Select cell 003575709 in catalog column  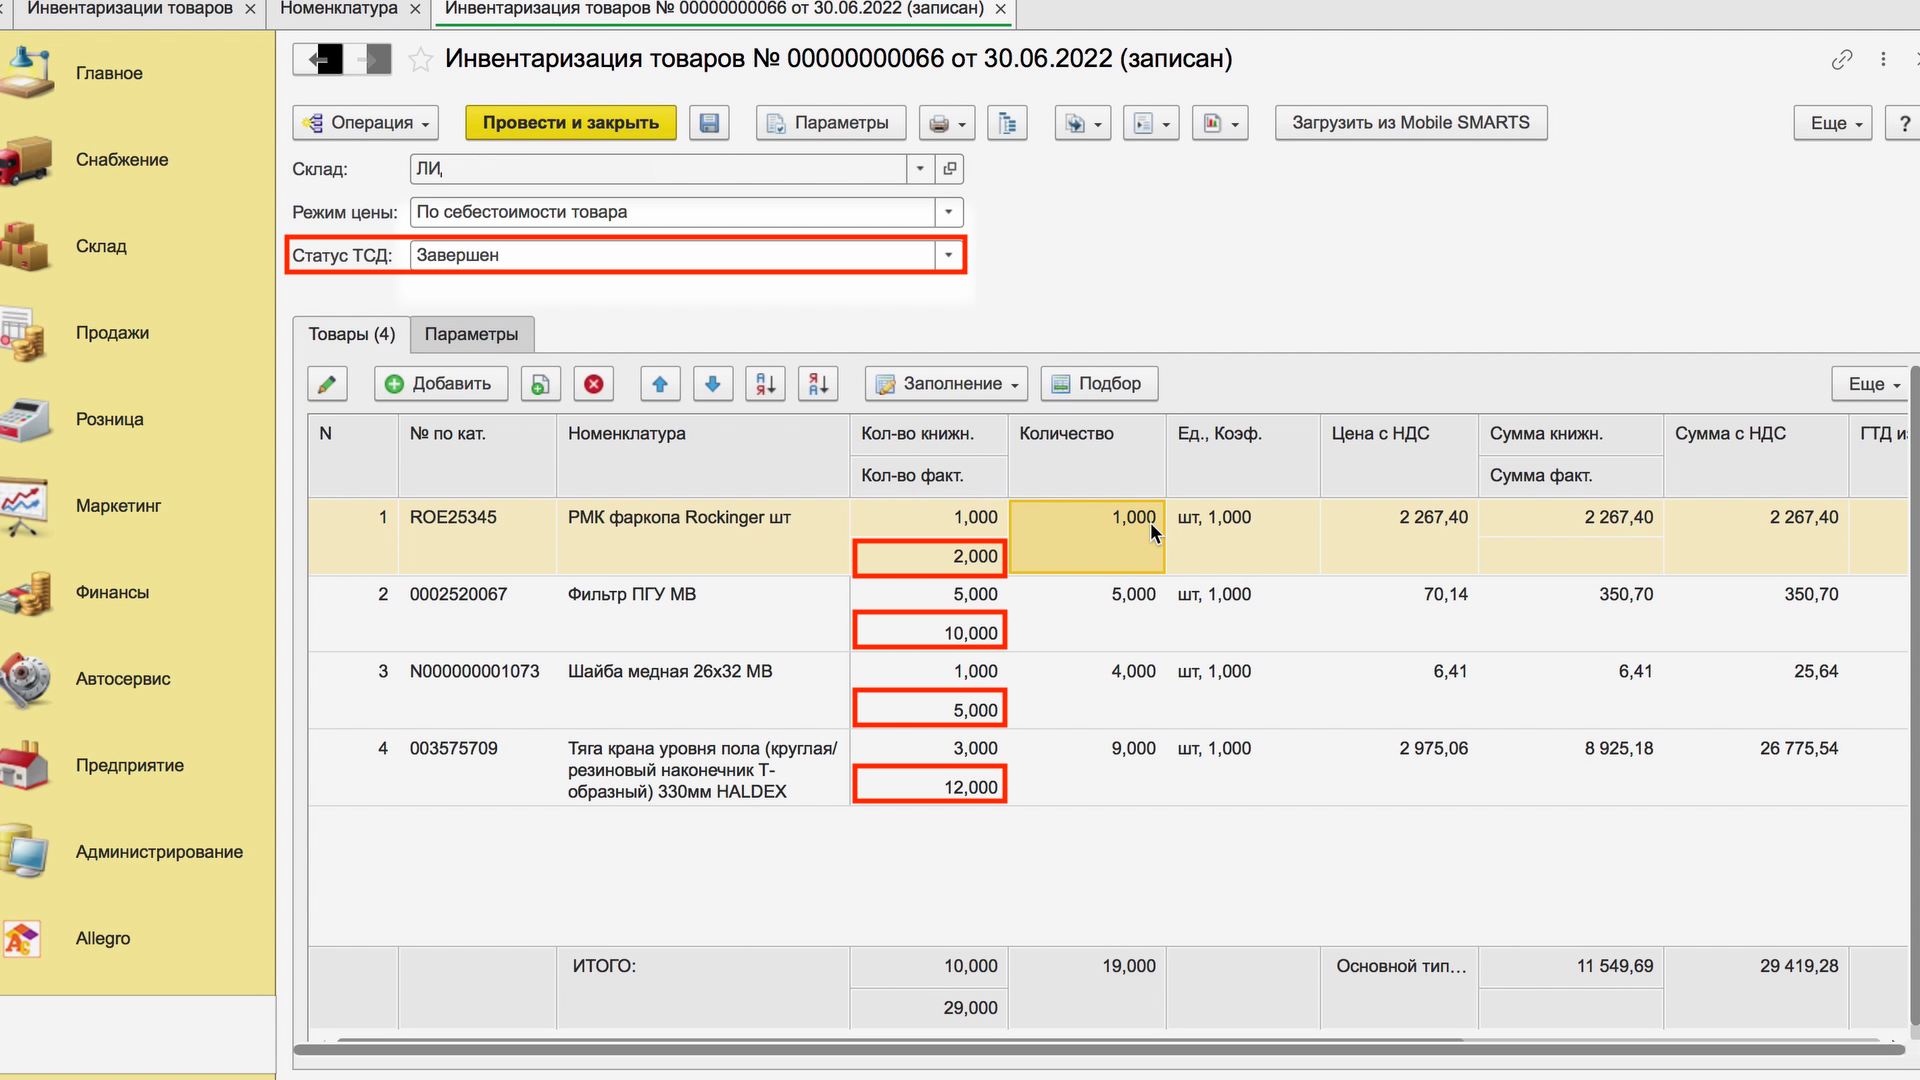pyautogui.click(x=477, y=768)
